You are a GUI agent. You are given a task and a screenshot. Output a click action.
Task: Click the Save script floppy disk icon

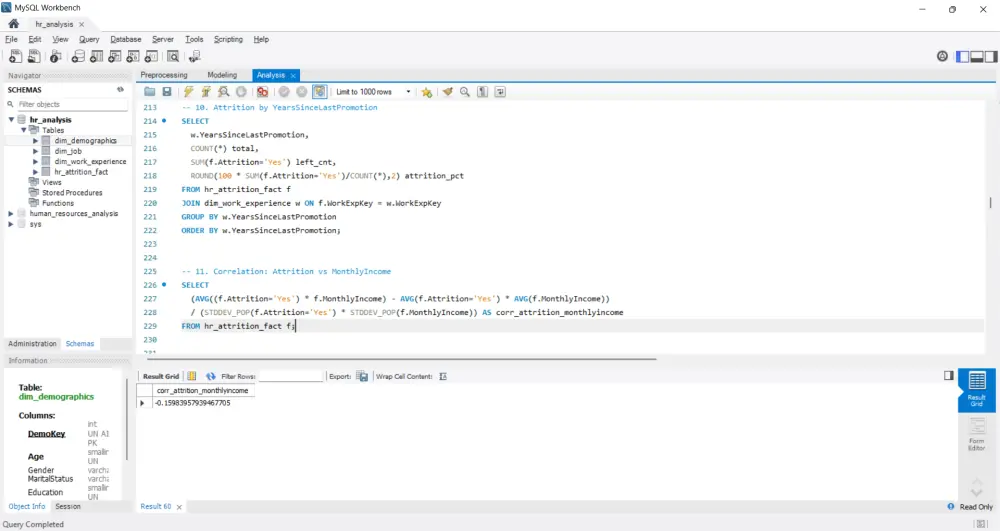click(x=167, y=92)
